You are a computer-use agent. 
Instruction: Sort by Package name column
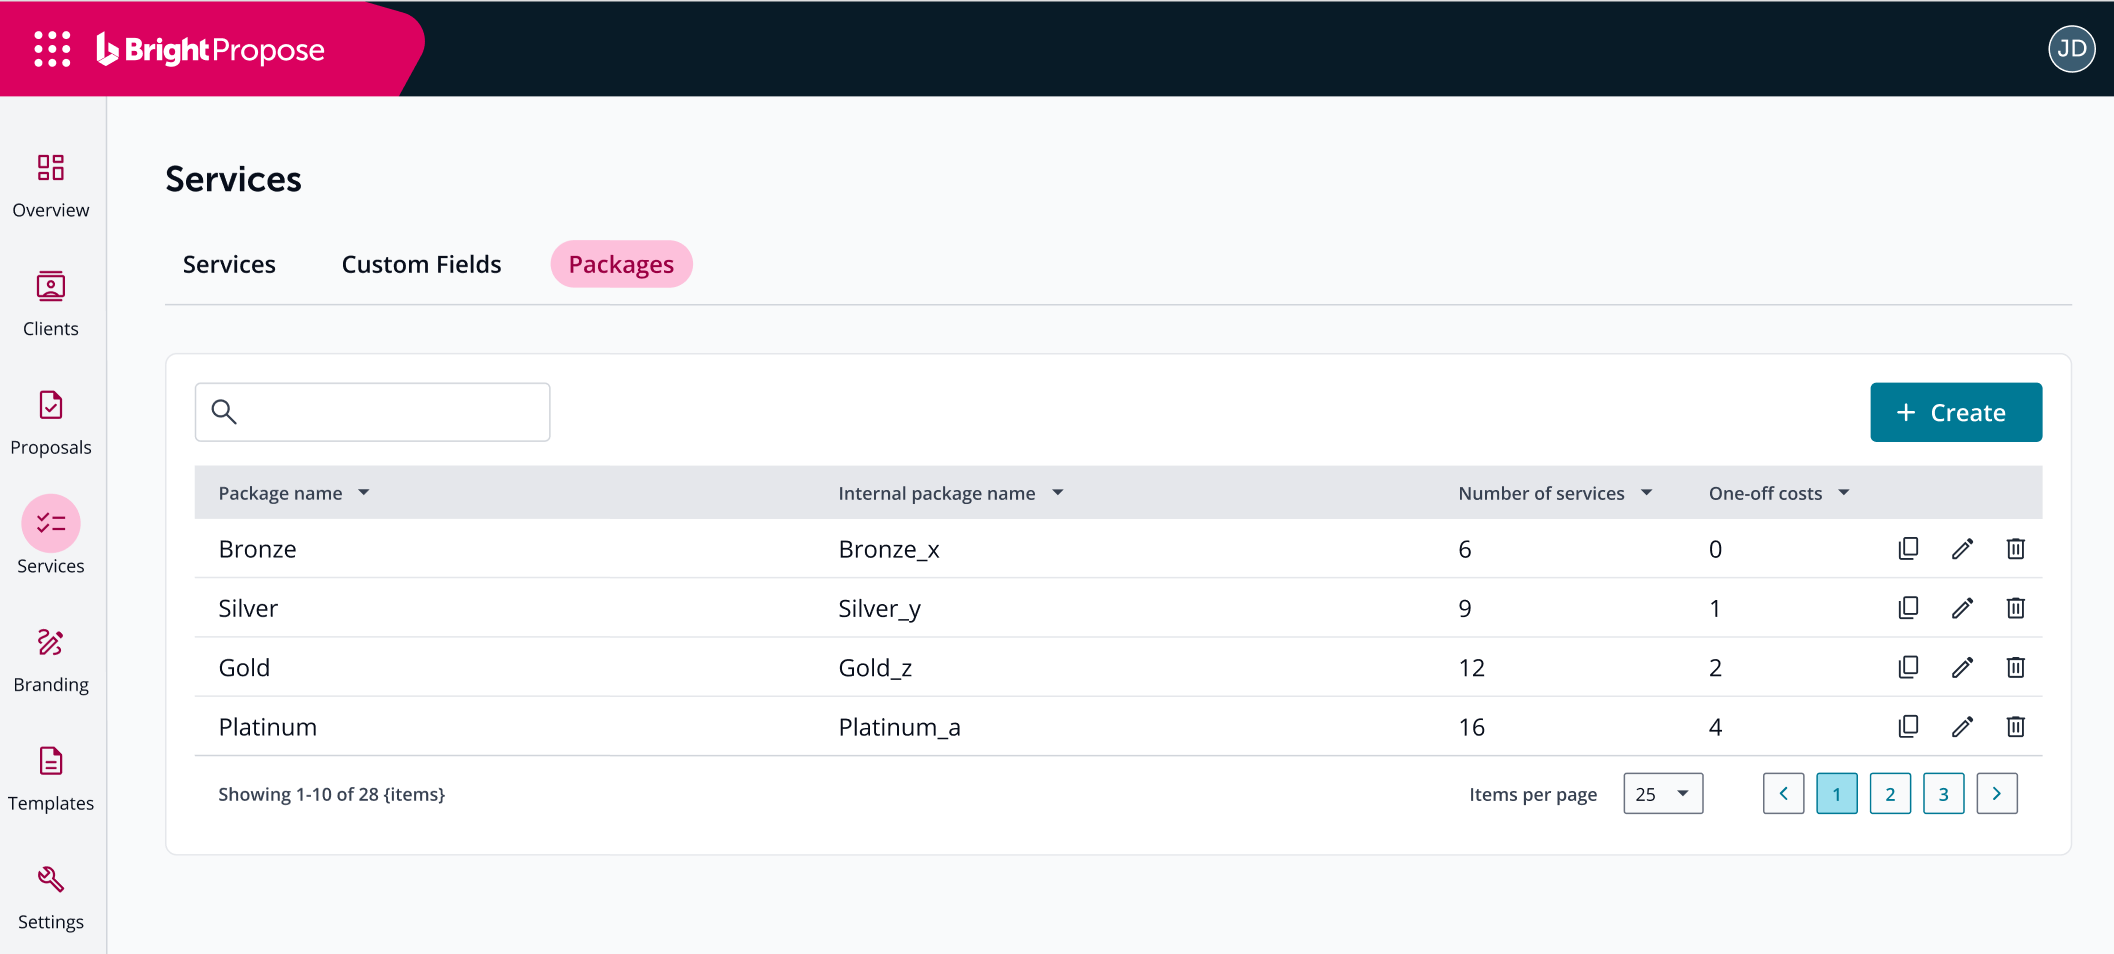click(294, 493)
